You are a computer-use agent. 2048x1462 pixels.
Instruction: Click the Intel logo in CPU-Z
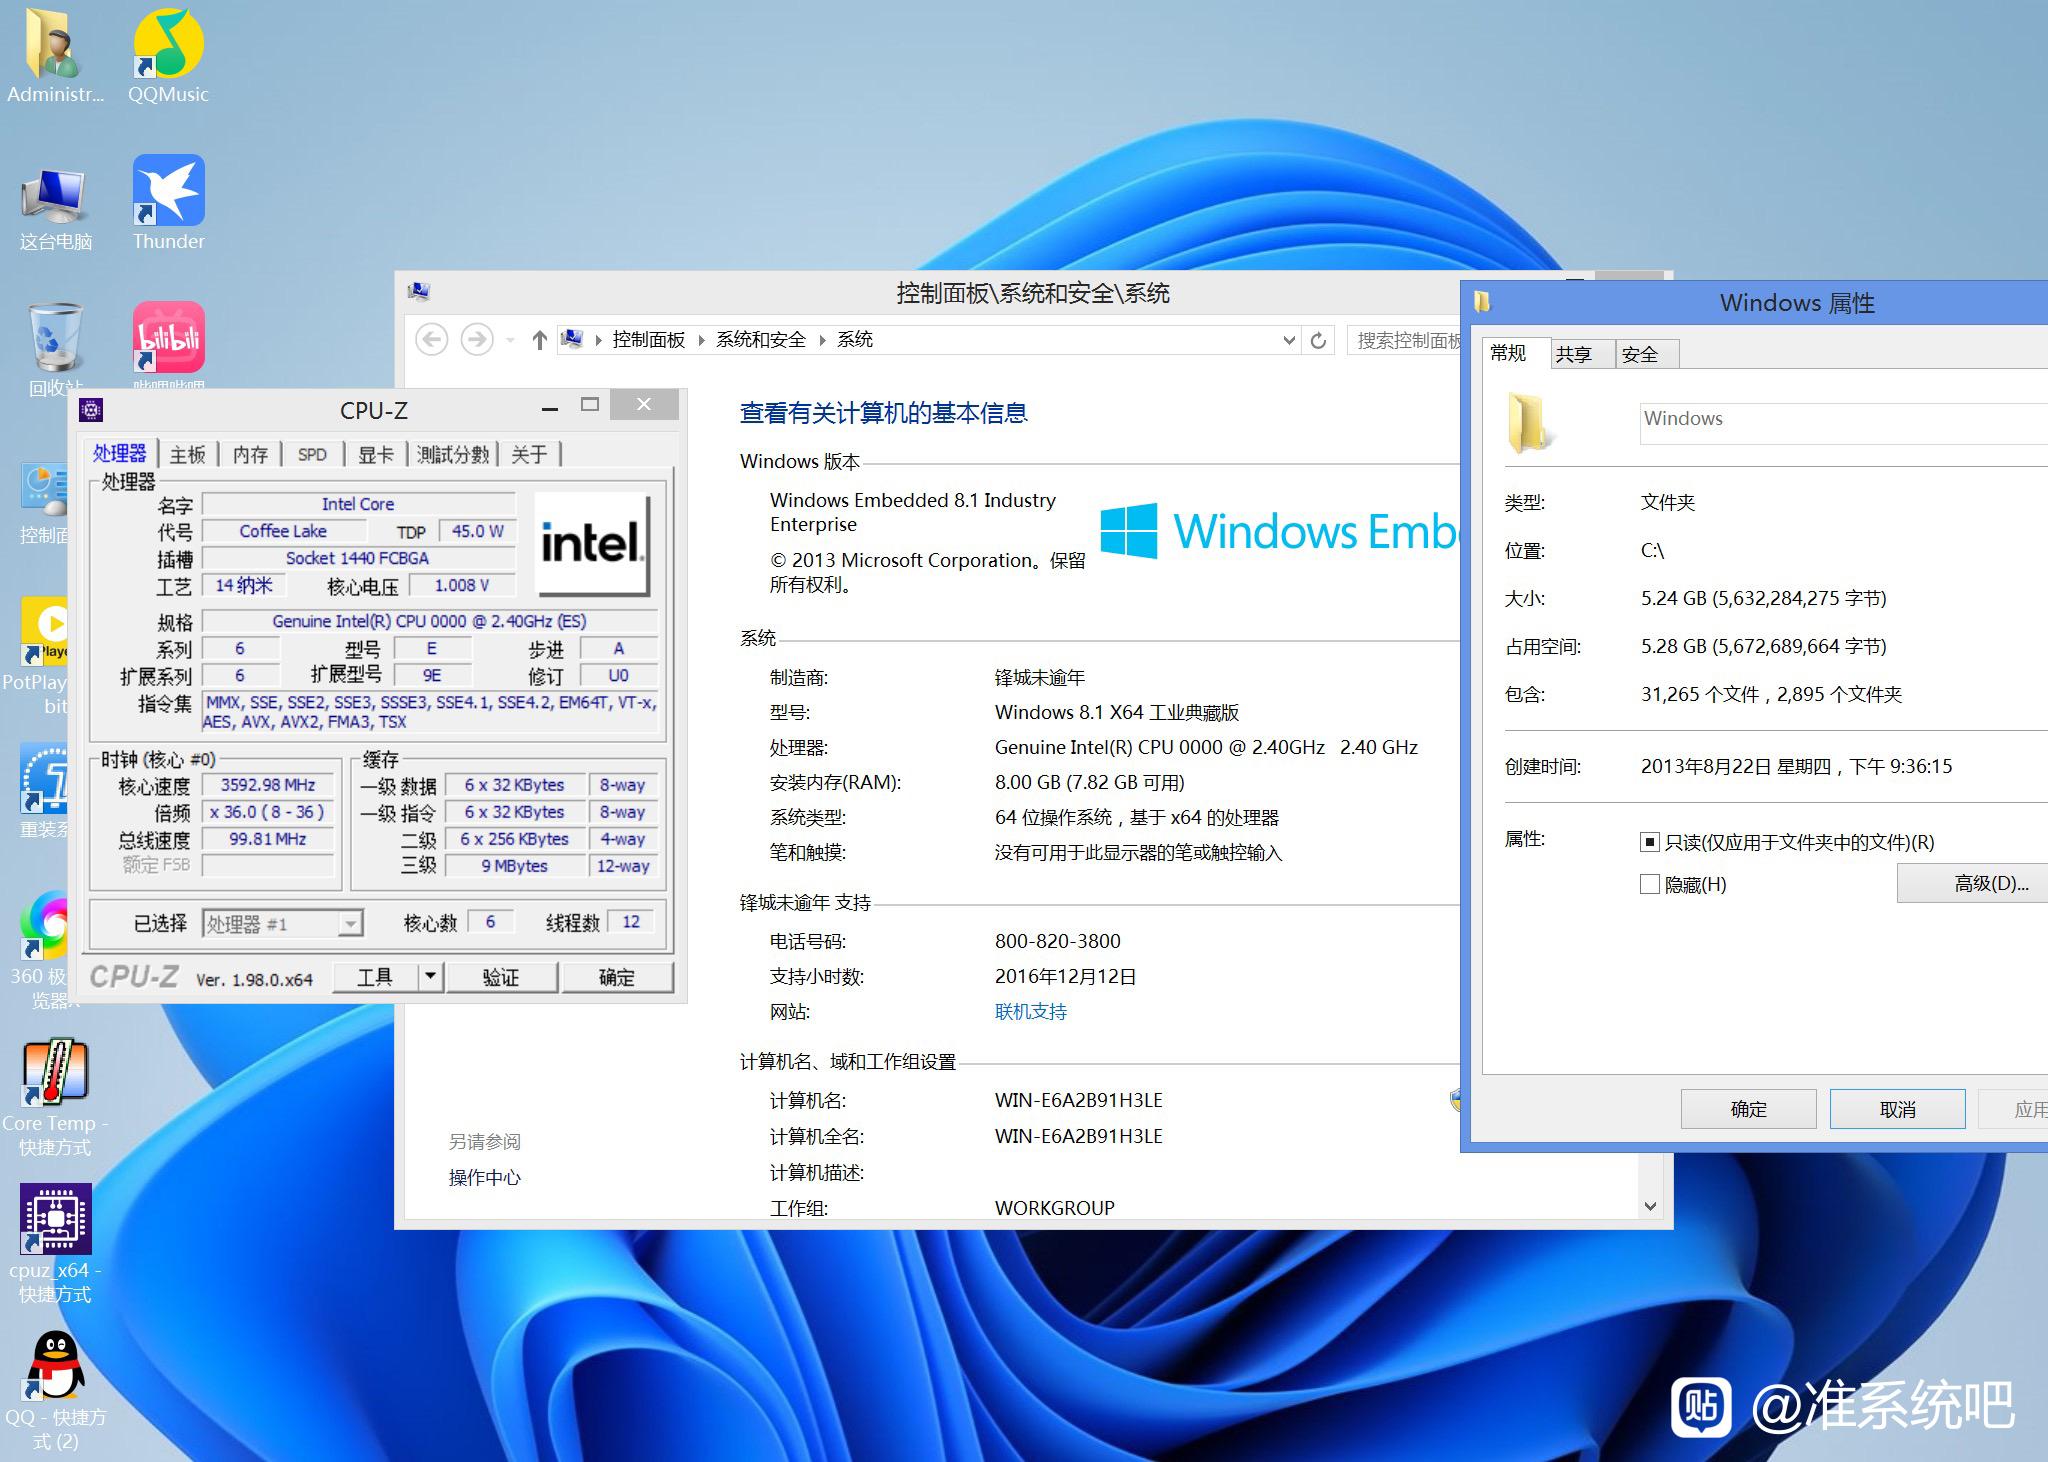coord(591,544)
